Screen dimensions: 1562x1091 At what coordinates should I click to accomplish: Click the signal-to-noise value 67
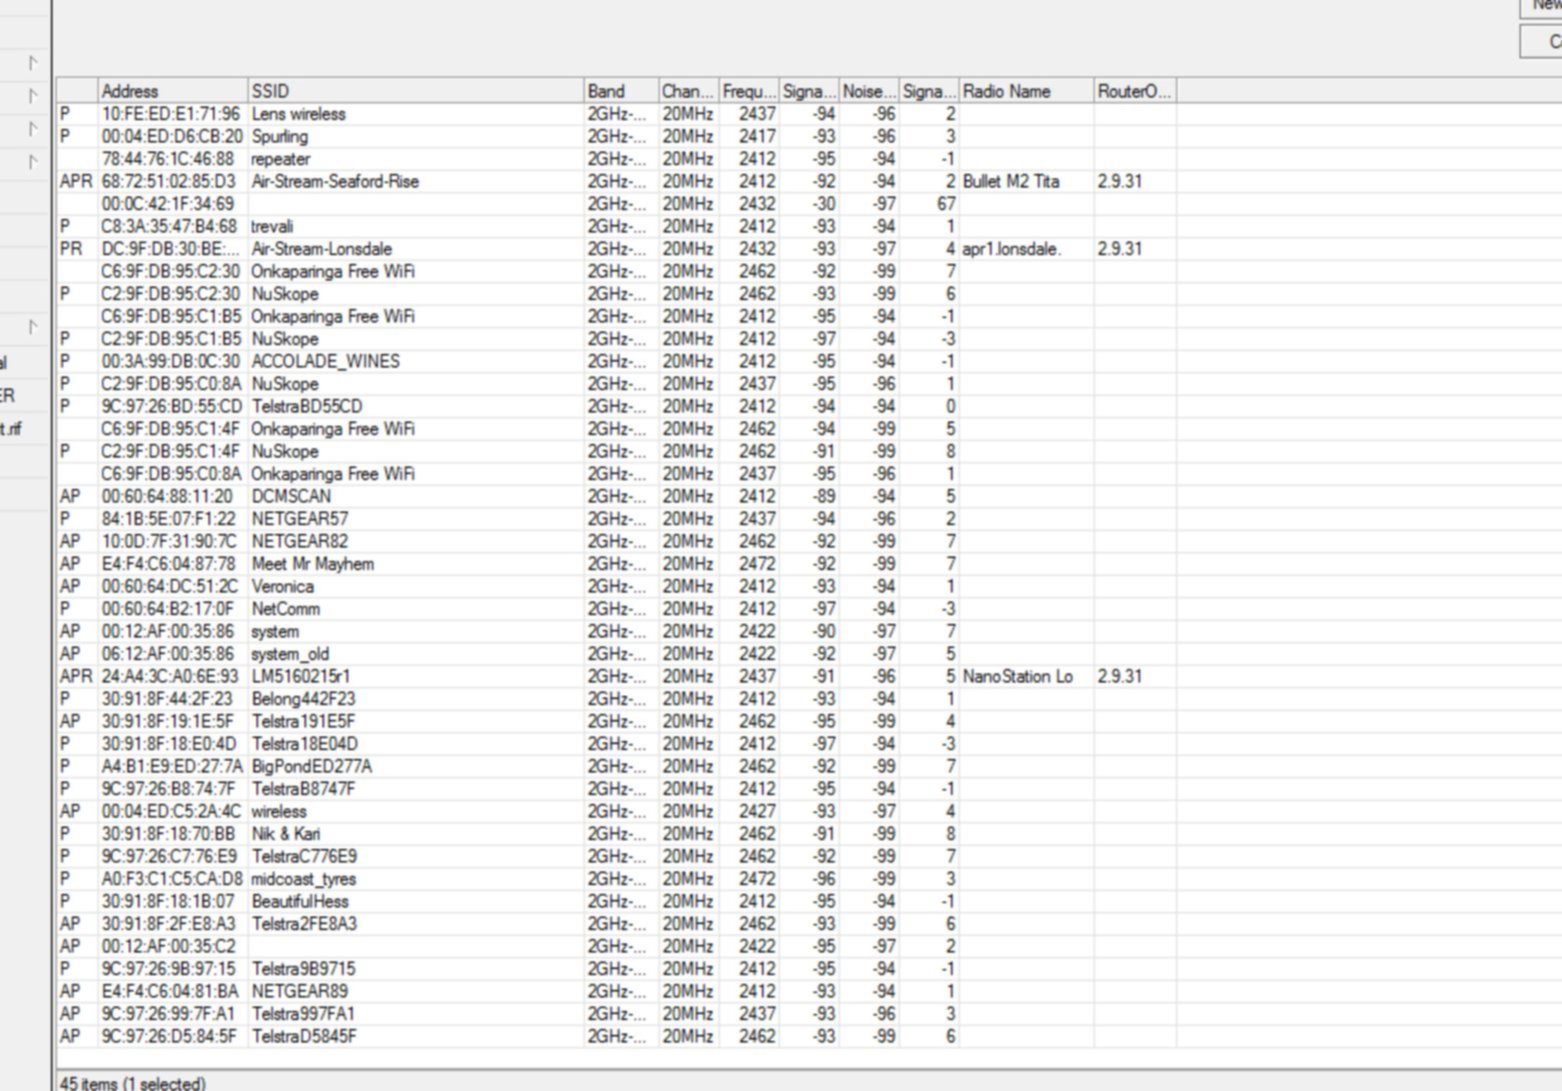(946, 204)
